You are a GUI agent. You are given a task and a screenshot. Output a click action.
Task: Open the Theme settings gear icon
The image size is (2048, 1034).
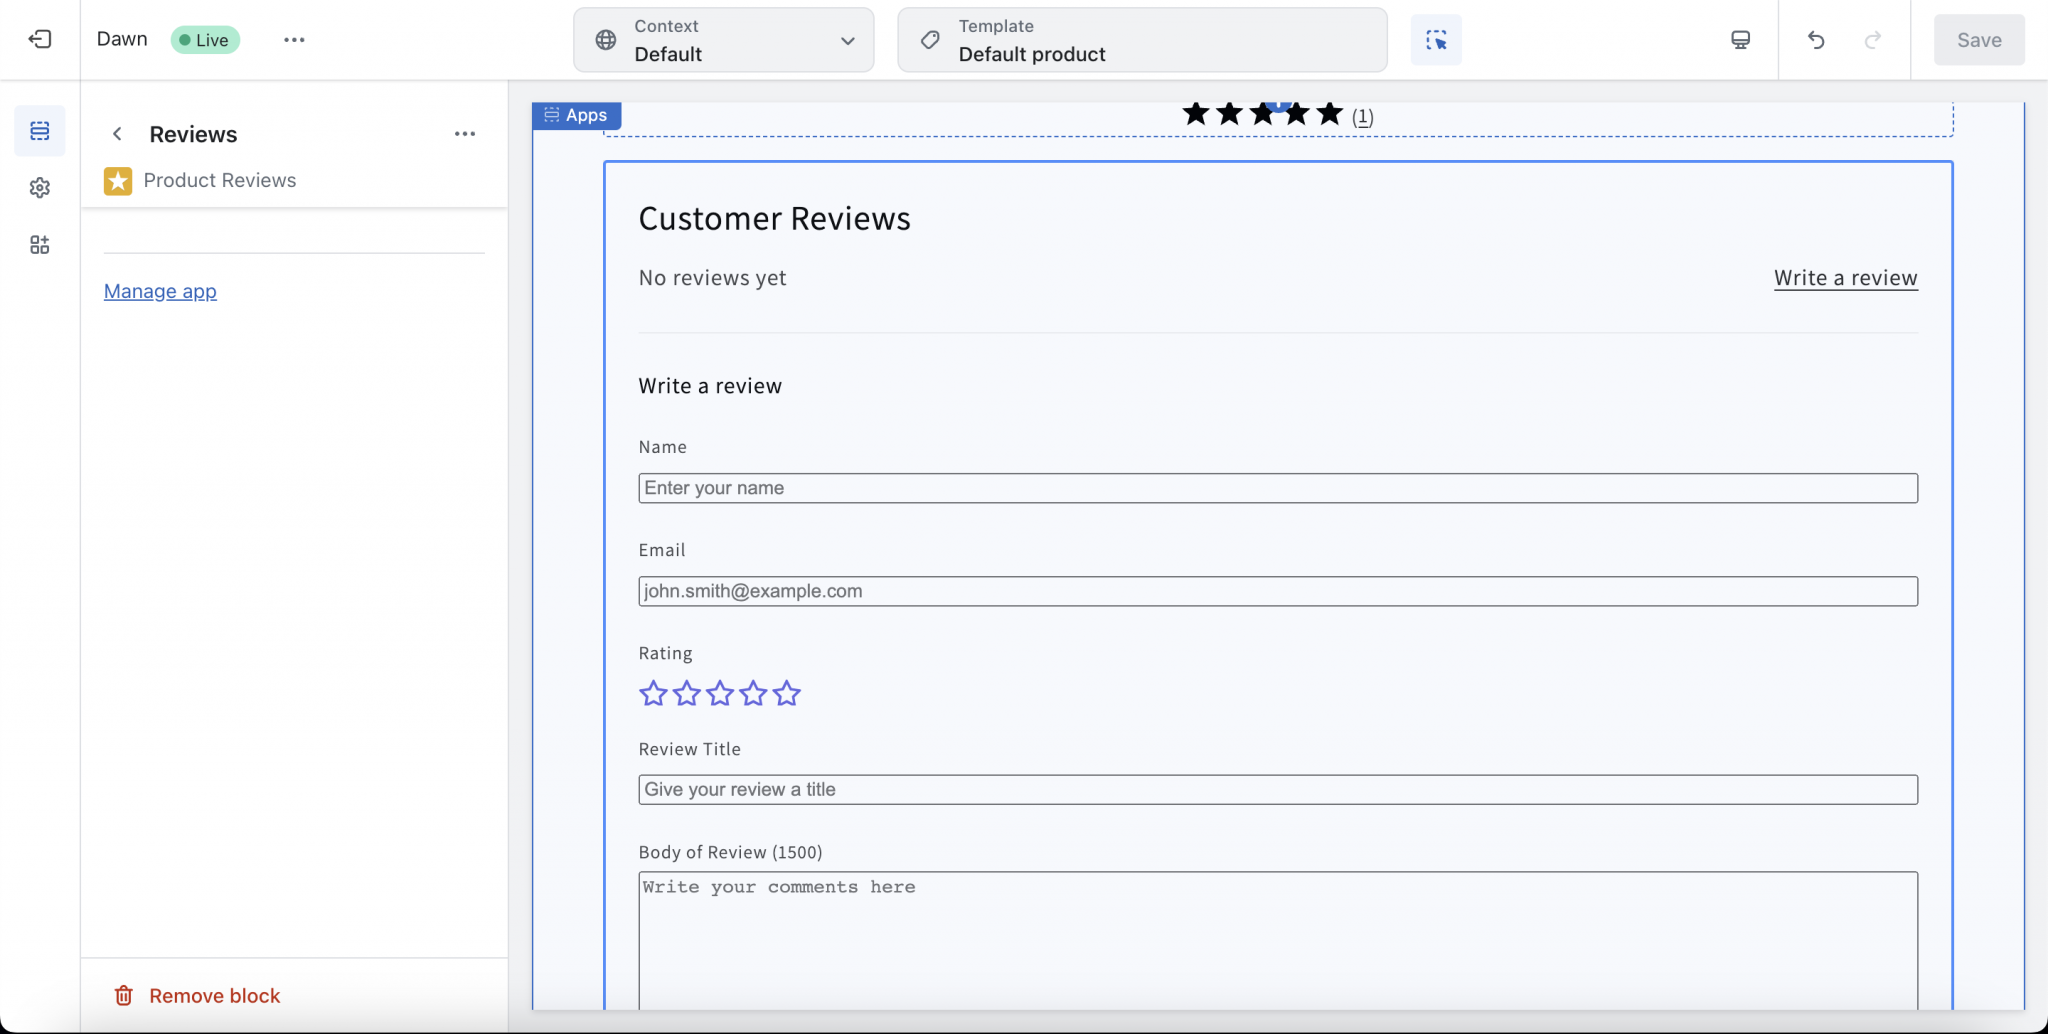point(40,188)
